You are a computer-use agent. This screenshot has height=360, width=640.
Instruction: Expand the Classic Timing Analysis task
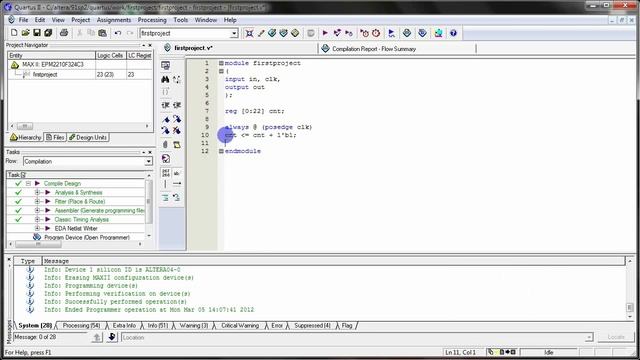click(37, 220)
